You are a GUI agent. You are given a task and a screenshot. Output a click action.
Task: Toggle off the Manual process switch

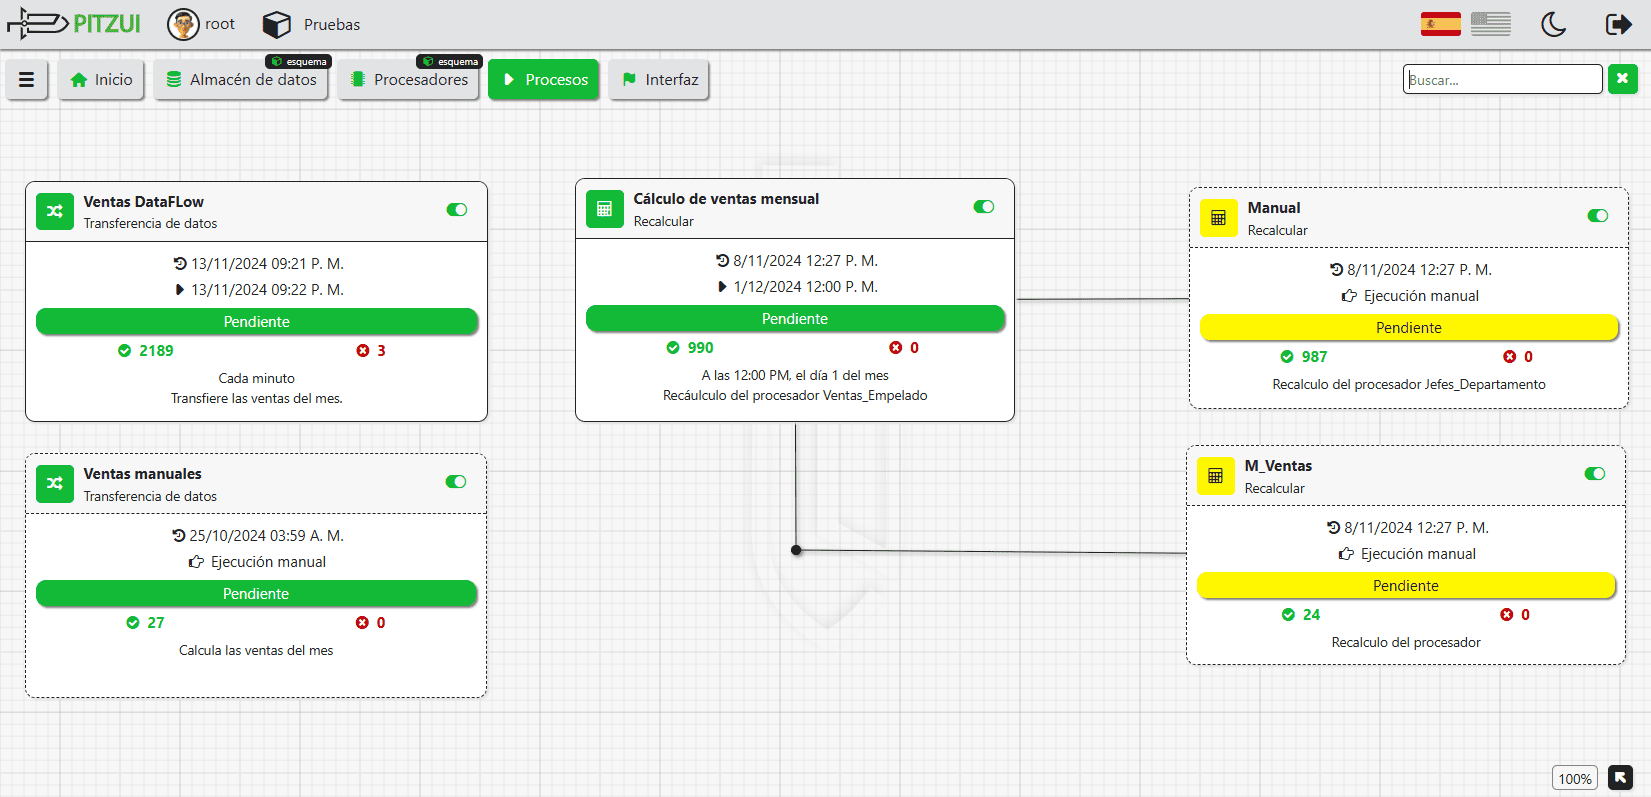point(1598,215)
